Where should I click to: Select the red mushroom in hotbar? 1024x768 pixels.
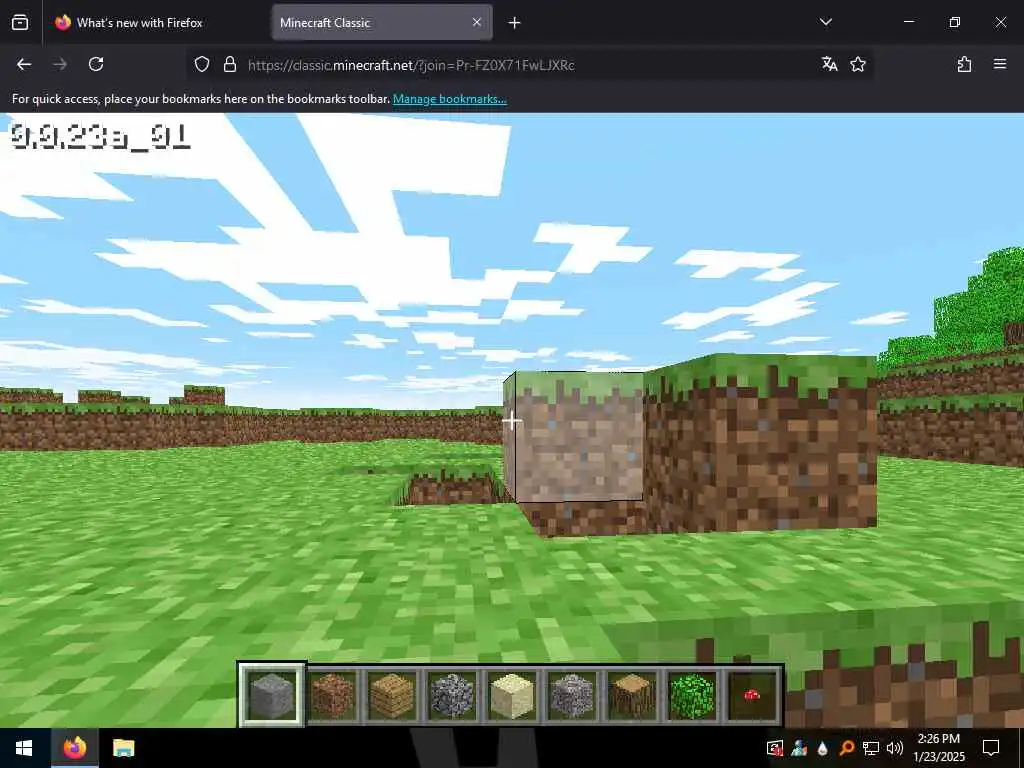752,695
